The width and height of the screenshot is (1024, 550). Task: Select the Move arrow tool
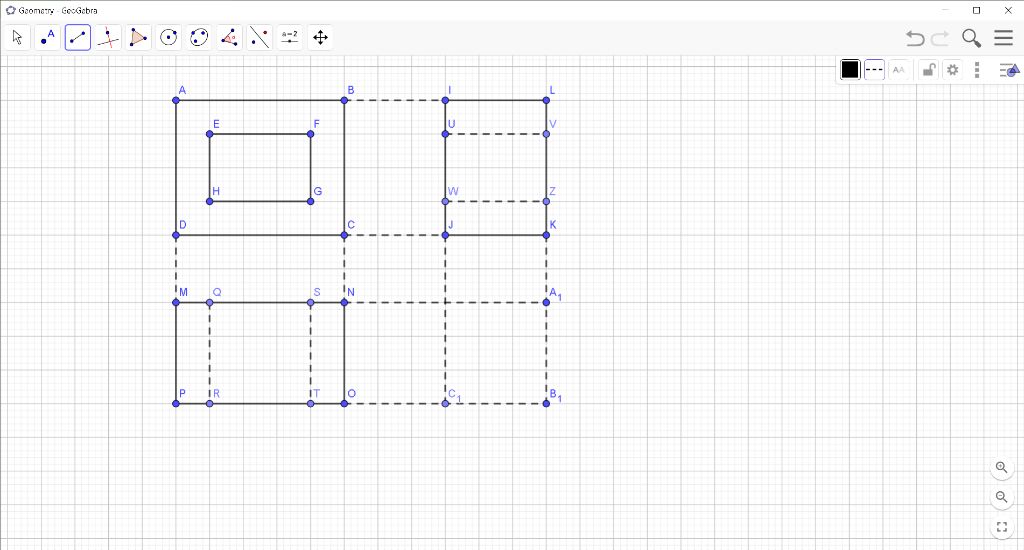(17, 37)
